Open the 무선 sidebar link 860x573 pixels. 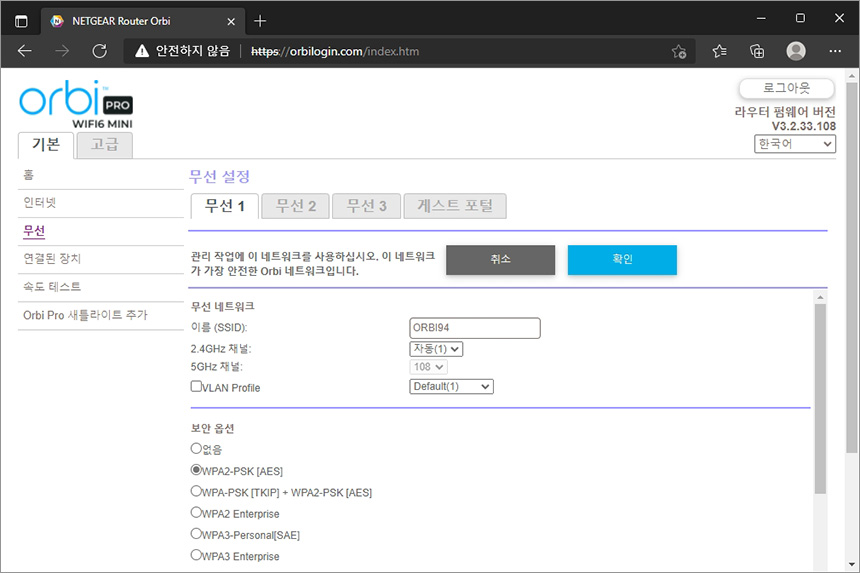34,231
